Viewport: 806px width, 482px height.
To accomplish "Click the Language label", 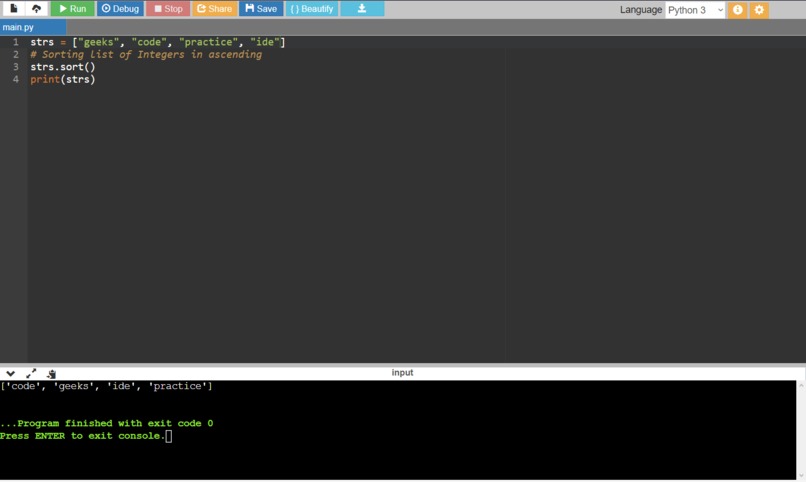I will click(640, 10).
